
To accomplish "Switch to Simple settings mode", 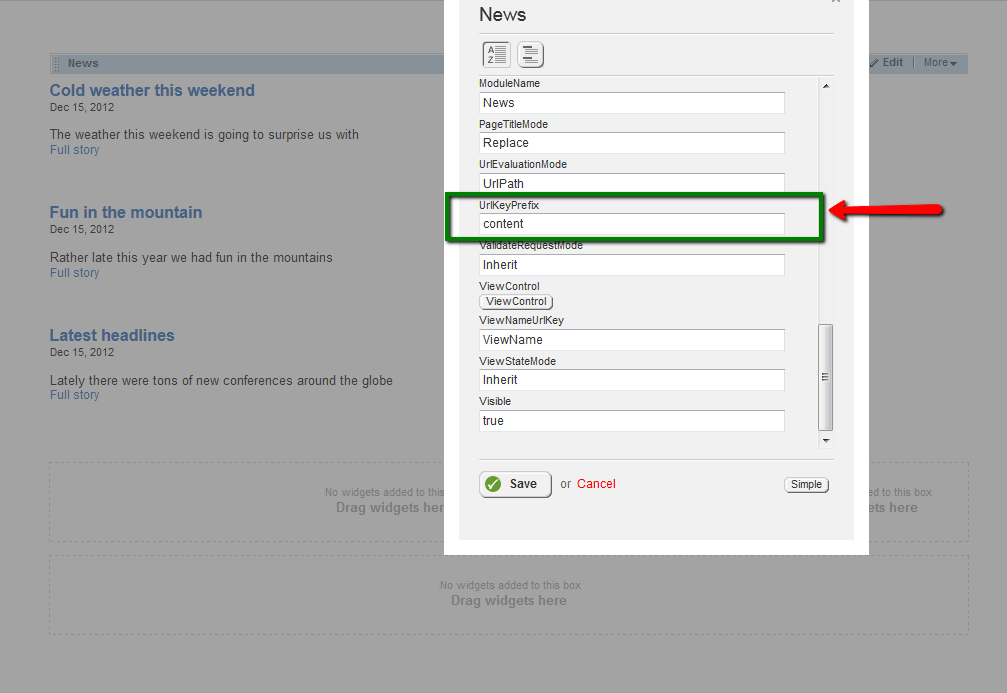I will pos(806,485).
